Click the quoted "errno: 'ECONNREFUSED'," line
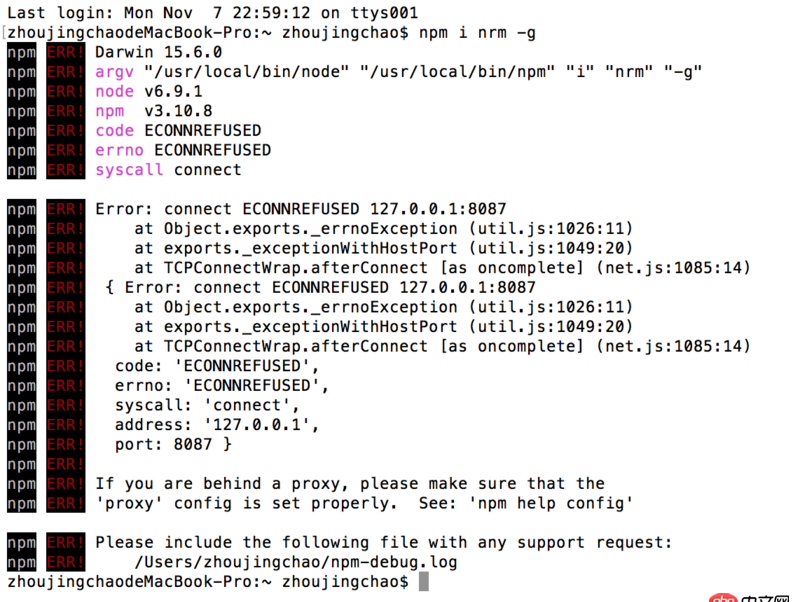 click(x=222, y=385)
